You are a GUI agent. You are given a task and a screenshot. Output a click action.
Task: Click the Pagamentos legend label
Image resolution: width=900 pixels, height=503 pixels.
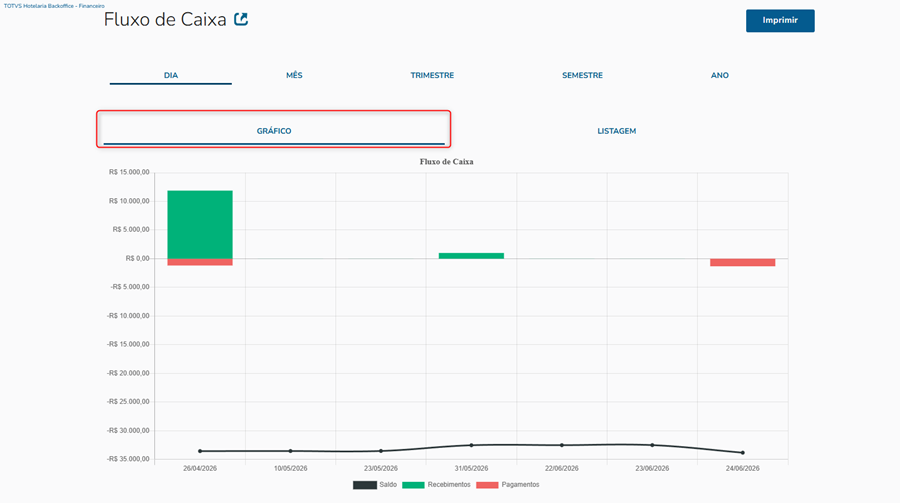coord(520,485)
